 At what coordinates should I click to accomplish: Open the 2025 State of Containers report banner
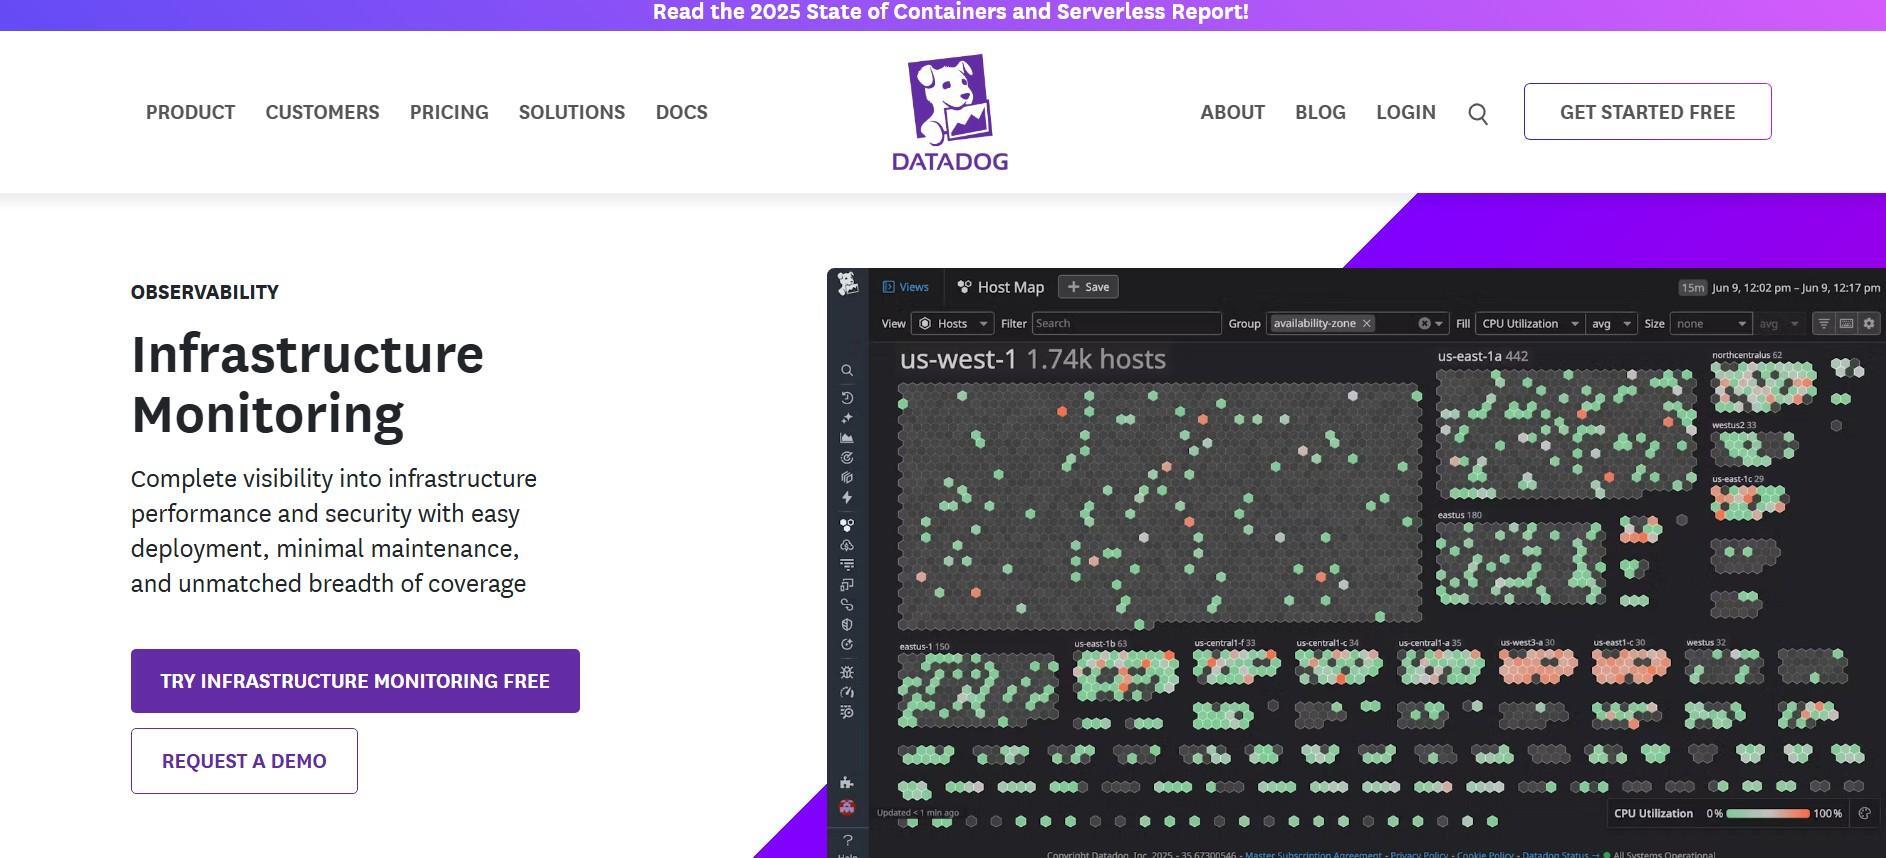tap(950, 13)
